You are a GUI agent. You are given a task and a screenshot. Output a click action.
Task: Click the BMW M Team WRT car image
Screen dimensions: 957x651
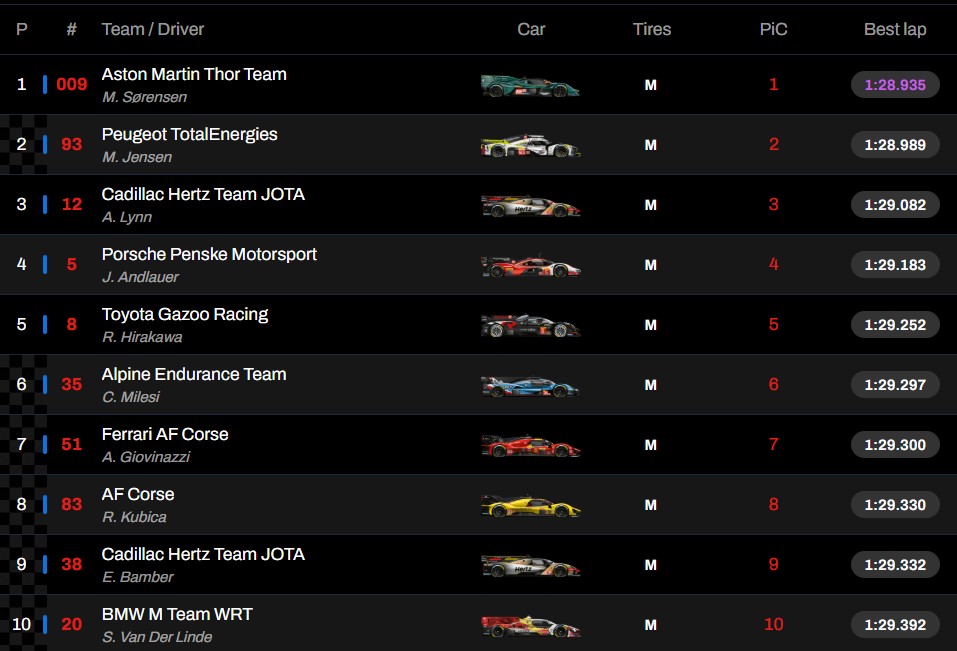[x=530, y=625]
